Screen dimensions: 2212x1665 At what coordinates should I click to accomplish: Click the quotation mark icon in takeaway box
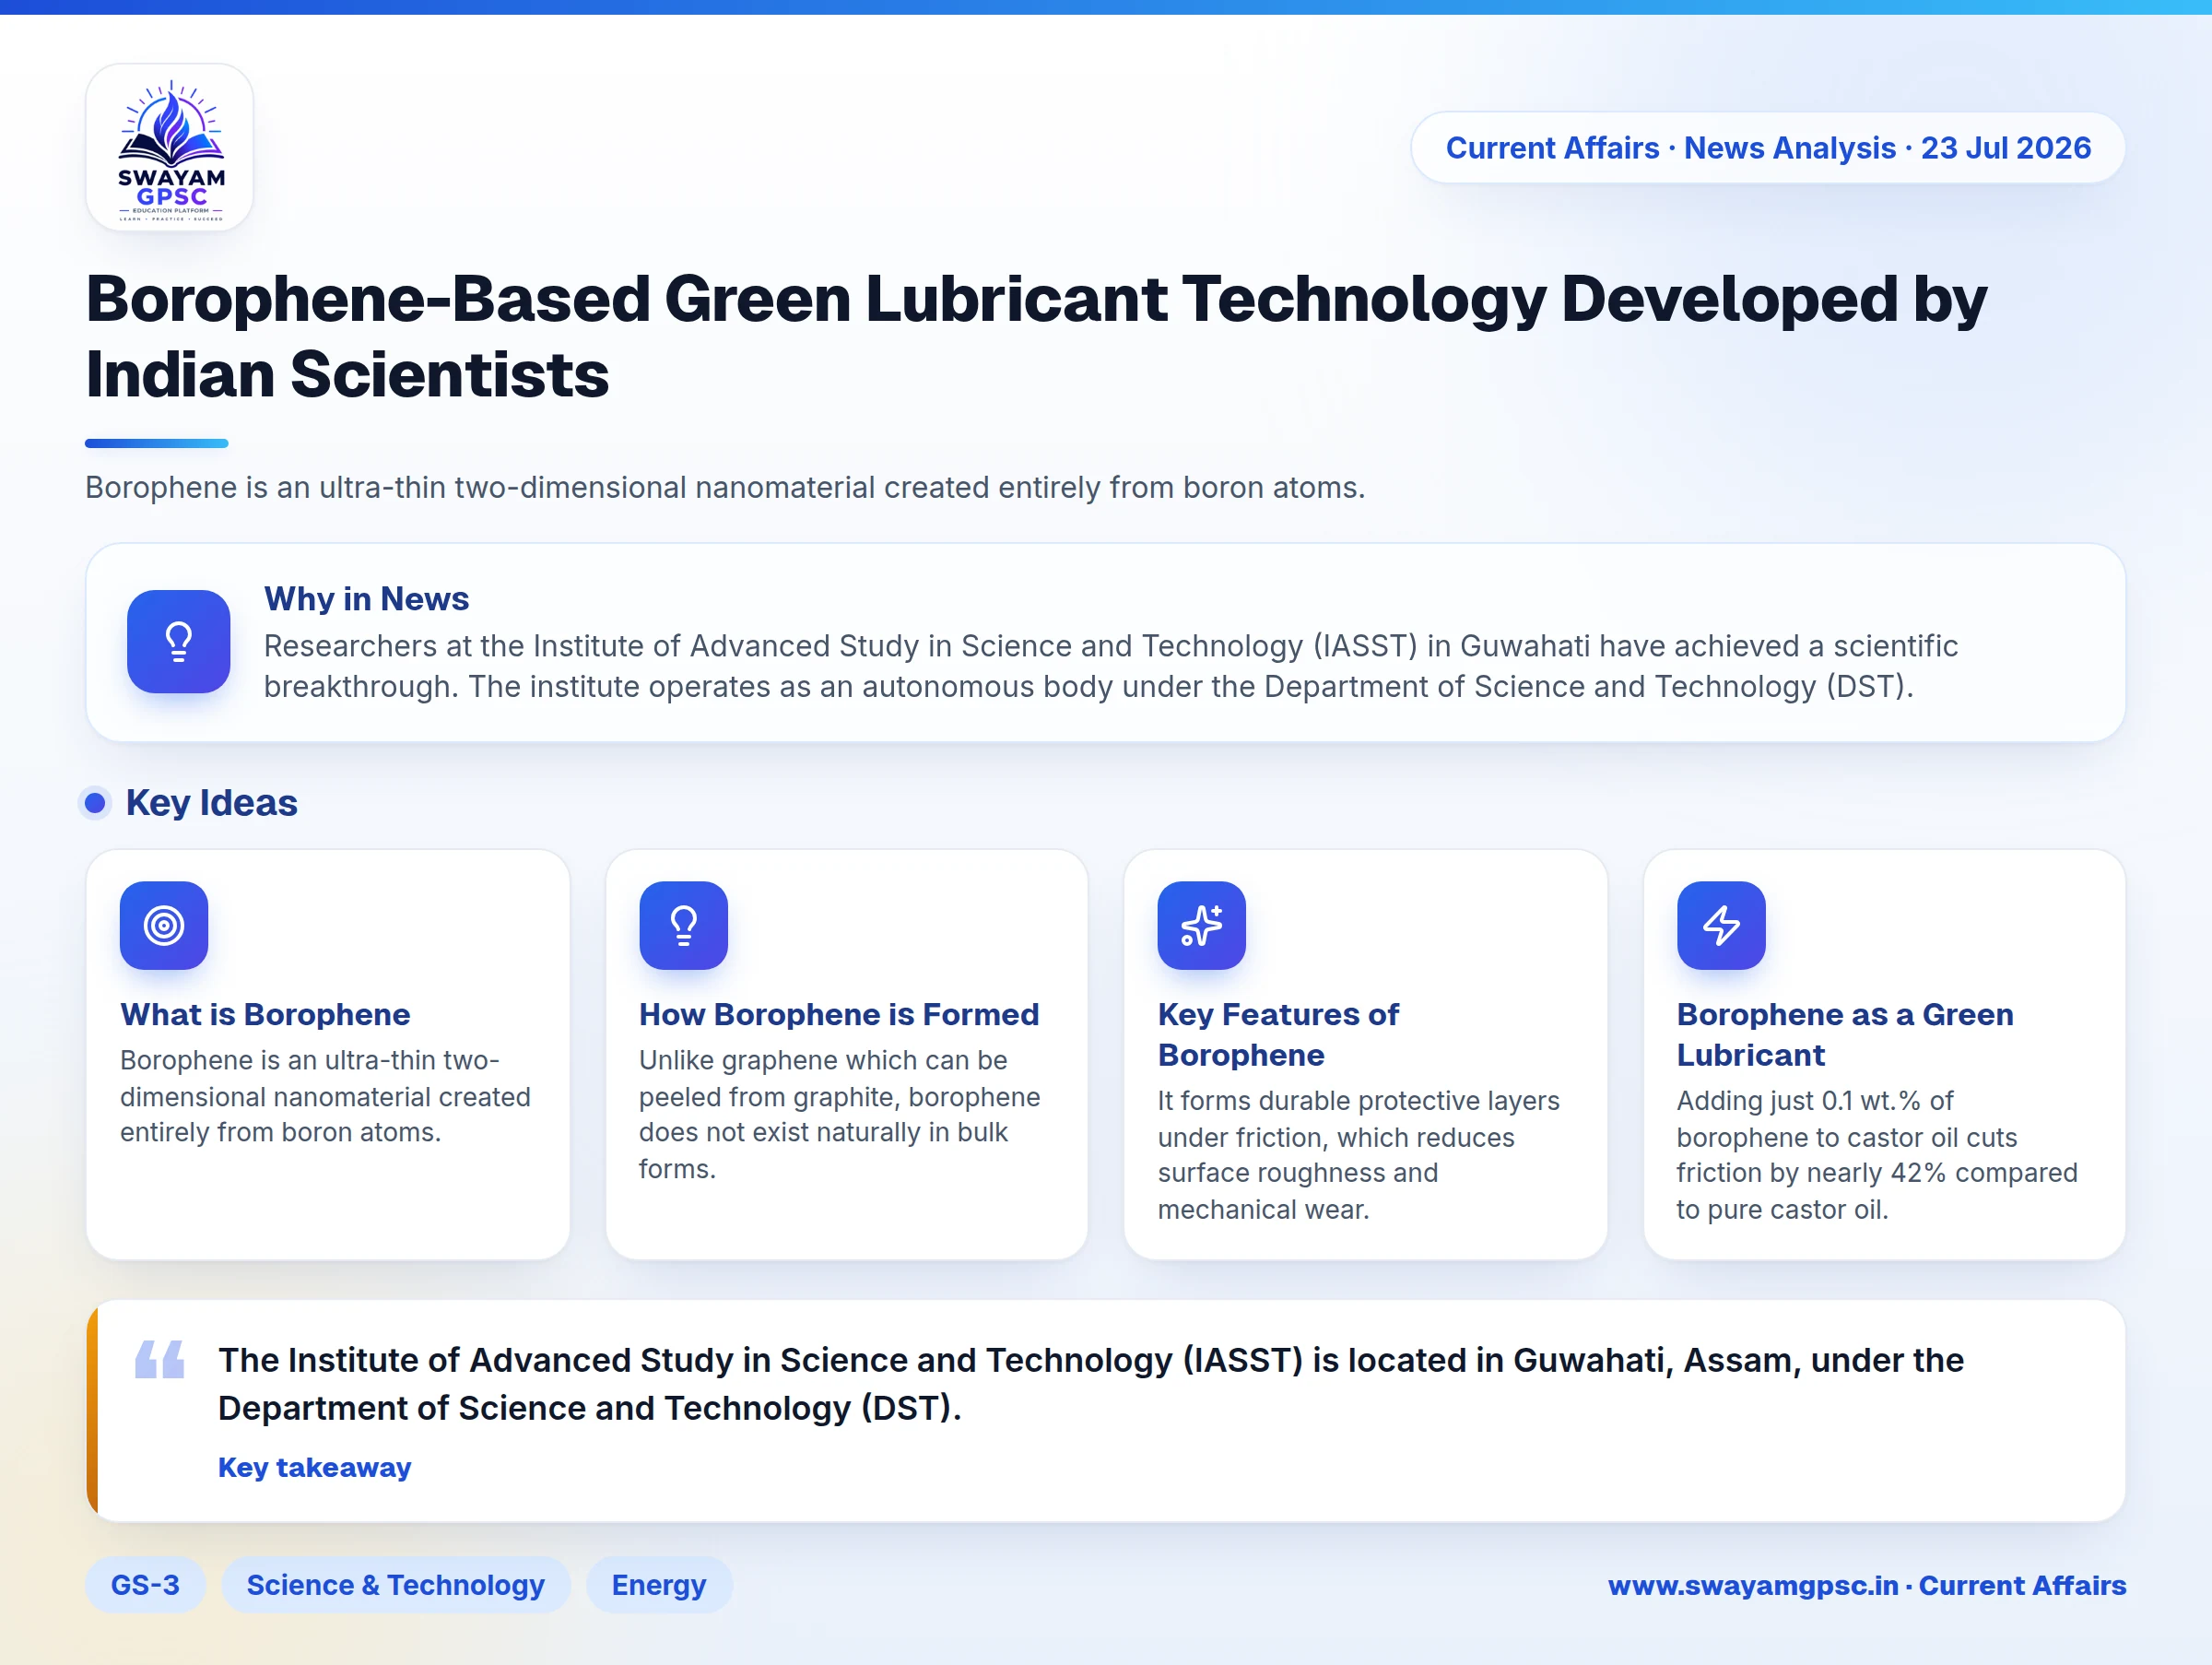coord(160,1359)
